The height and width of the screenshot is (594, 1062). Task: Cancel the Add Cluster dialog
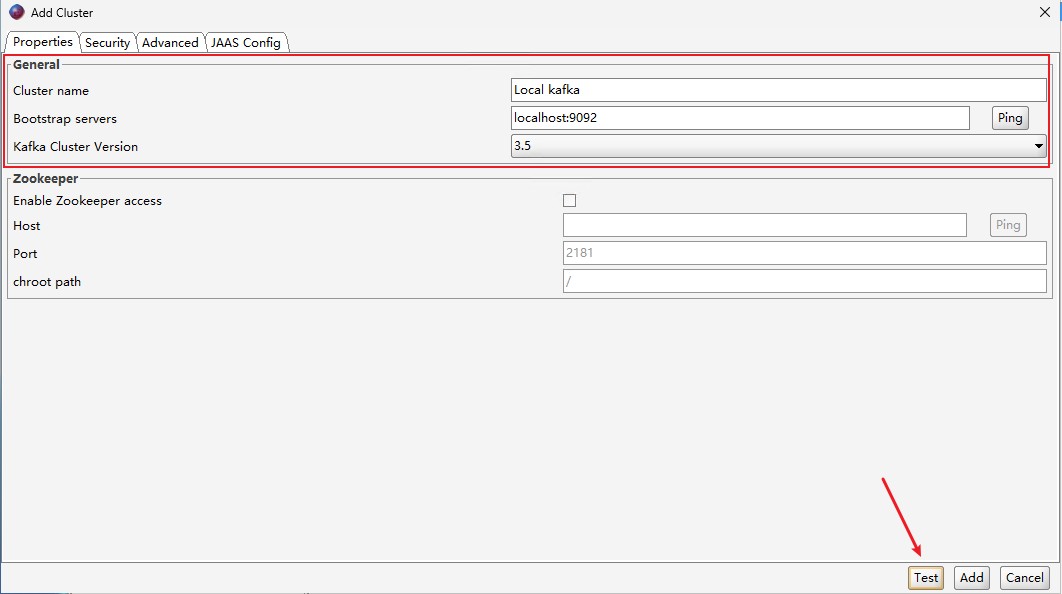tap(1024, 577)
